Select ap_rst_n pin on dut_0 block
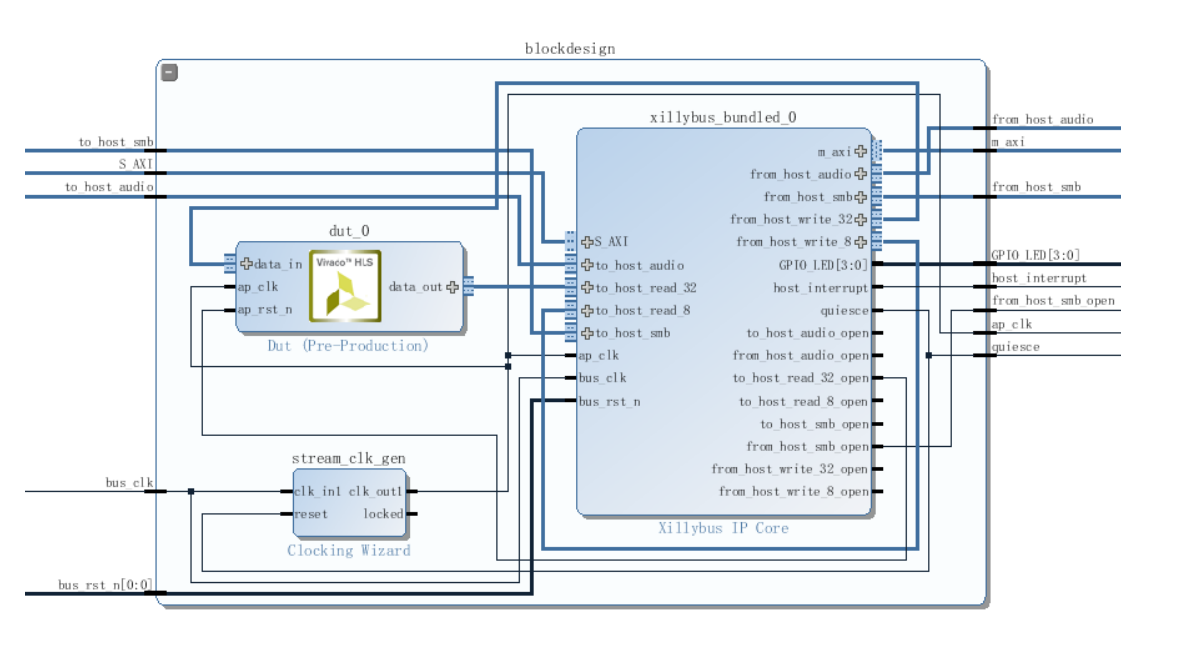The width and height of the screenshot is (1202, 656). 265,309
